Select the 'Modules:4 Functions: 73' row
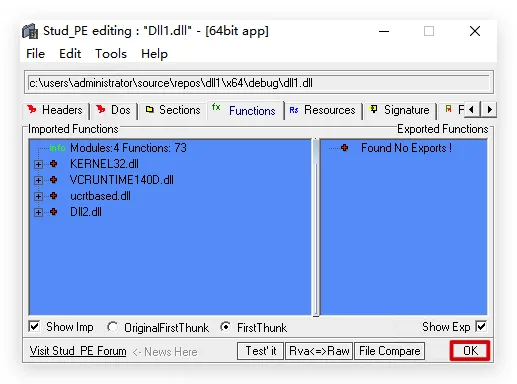This screenshot has height=384, width=517. [x=128, y=148]
